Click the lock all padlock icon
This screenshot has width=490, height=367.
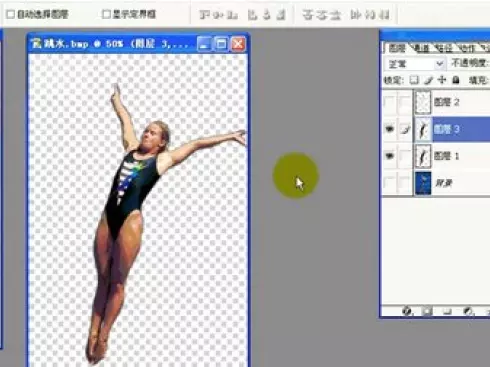point(456,80)
